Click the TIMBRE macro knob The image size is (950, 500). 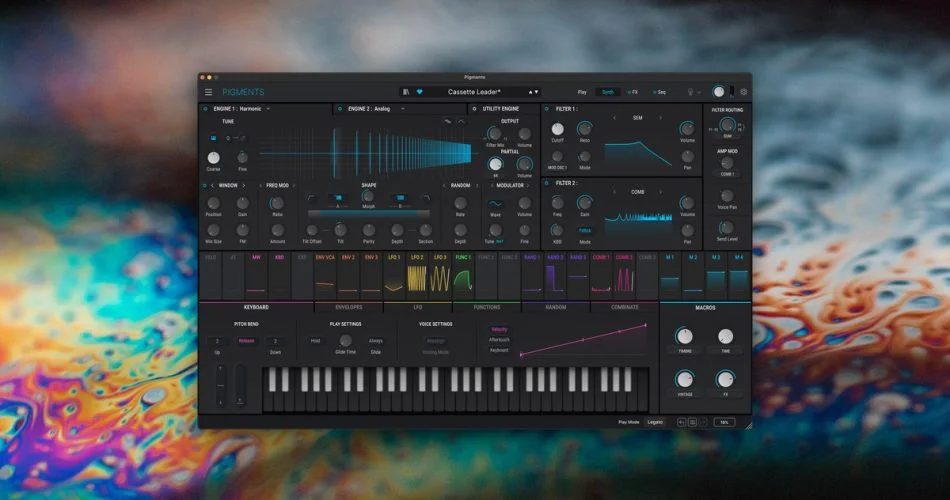tap(684, 336)
